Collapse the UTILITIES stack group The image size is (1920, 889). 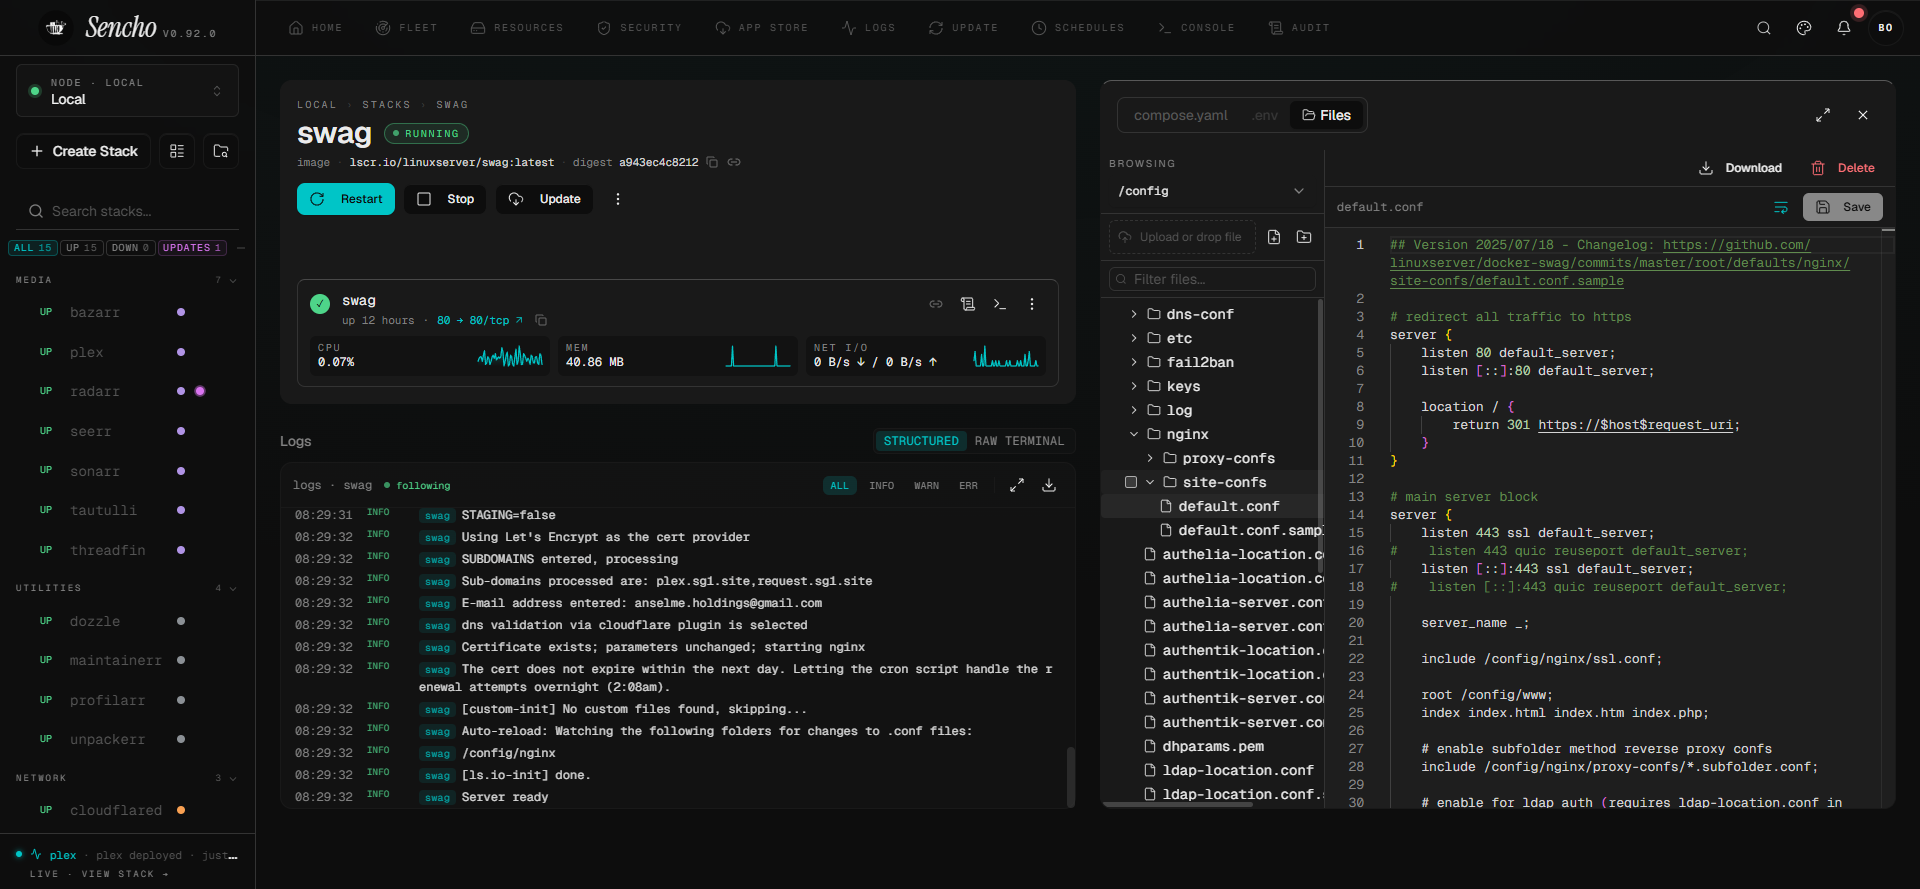pos(233,588)
